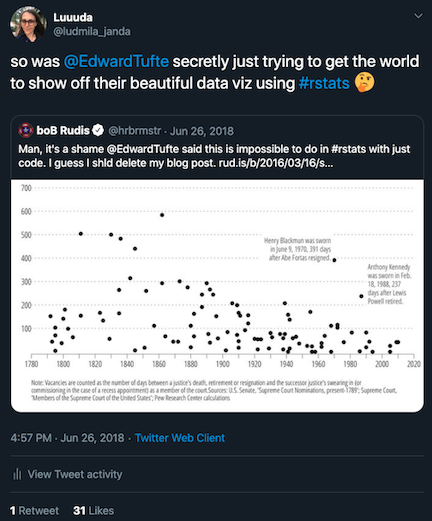Show the 1 Retweet list
432x521 pixels.
[34, 510]
